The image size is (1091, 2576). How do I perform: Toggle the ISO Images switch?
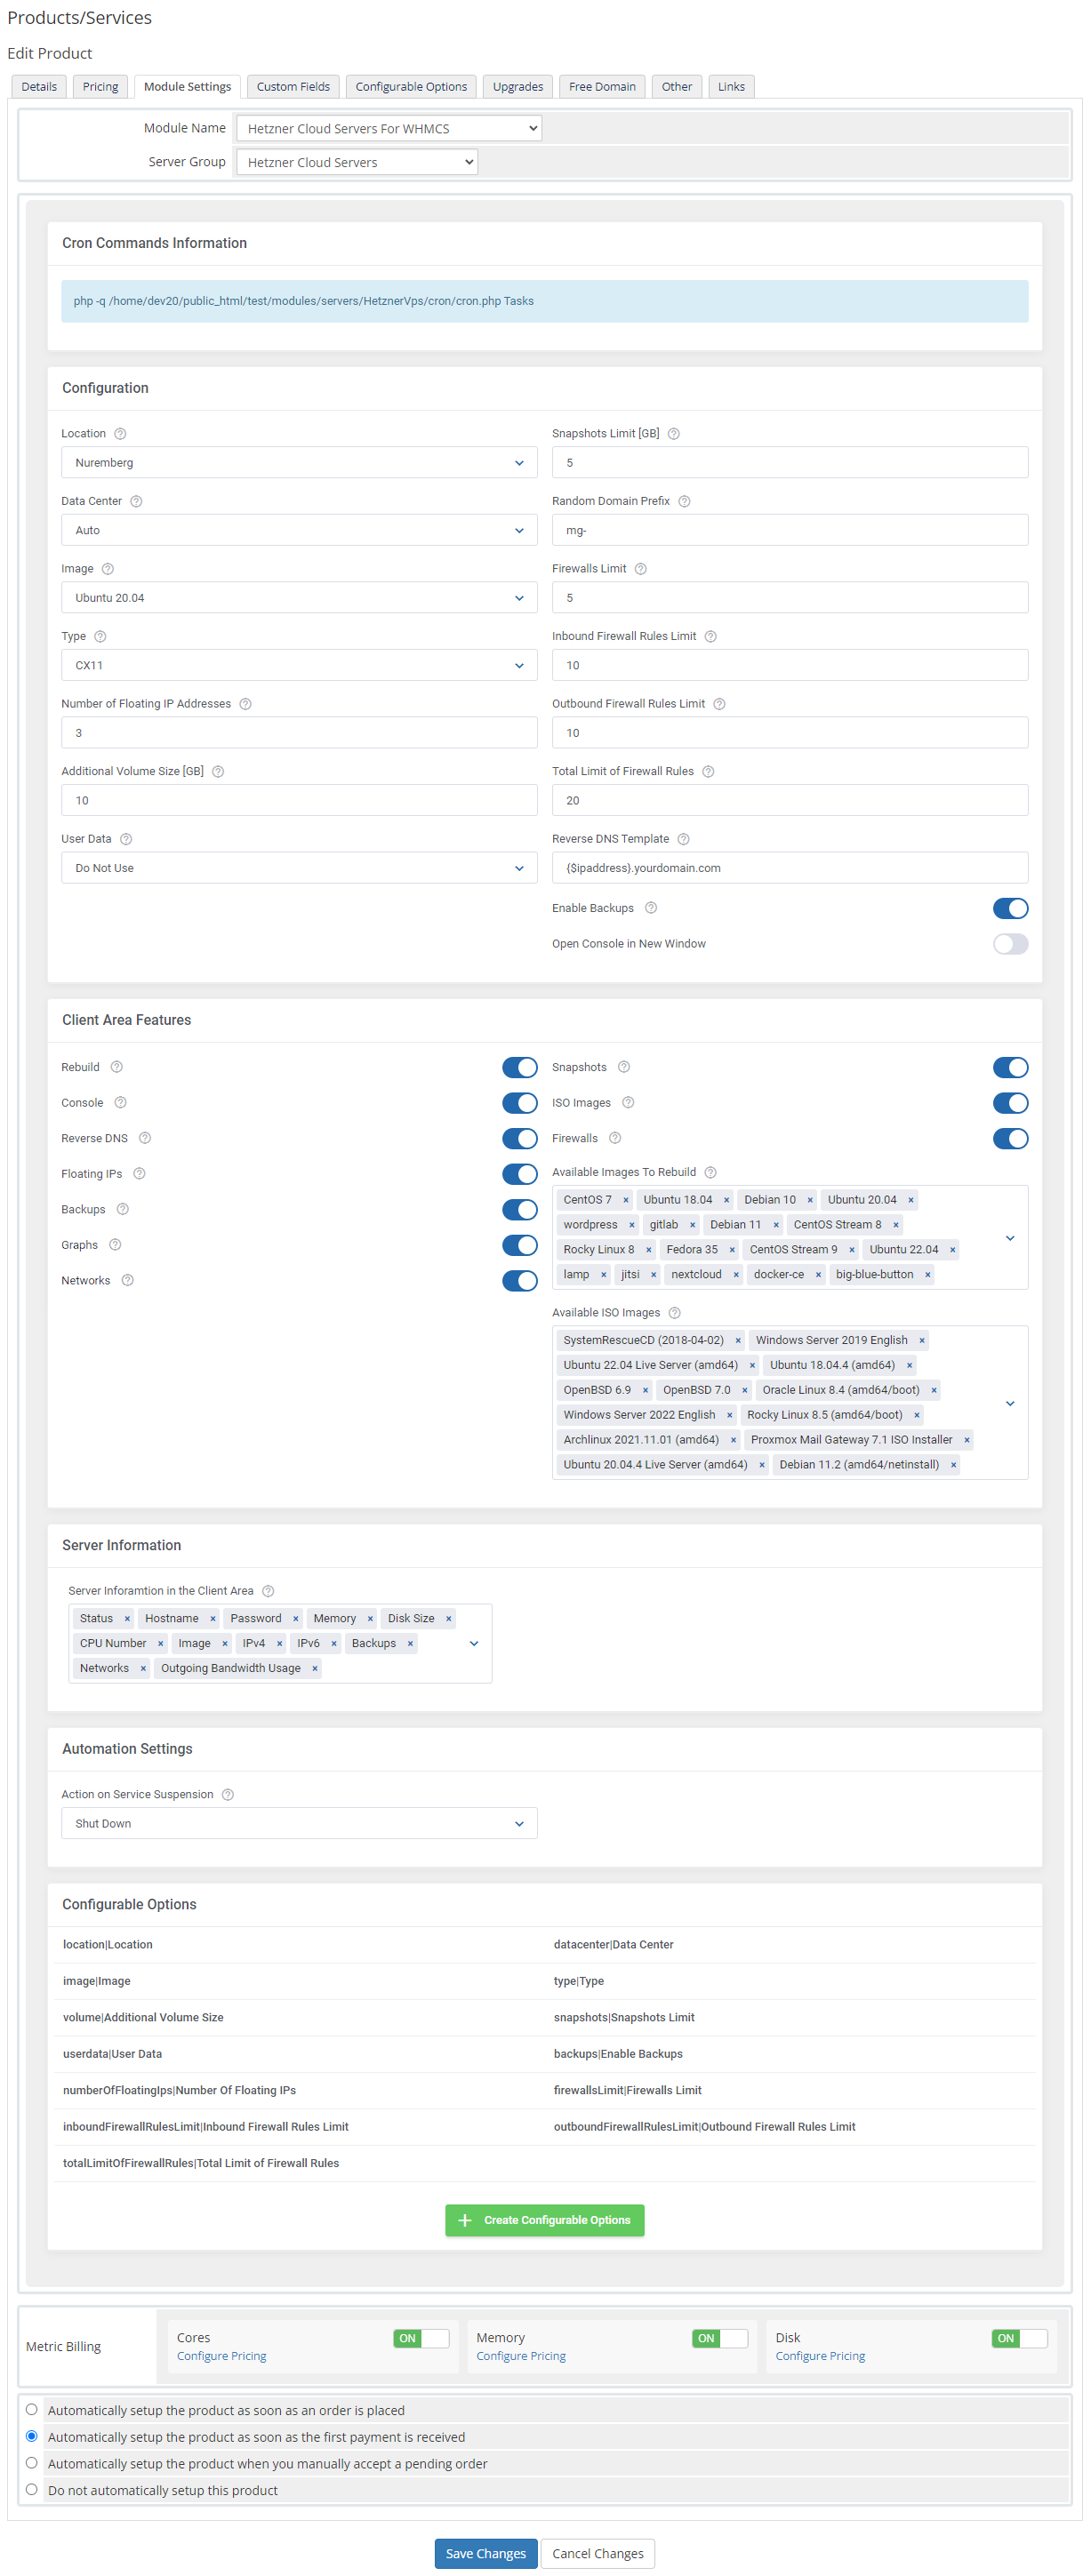[1010, 1102]
